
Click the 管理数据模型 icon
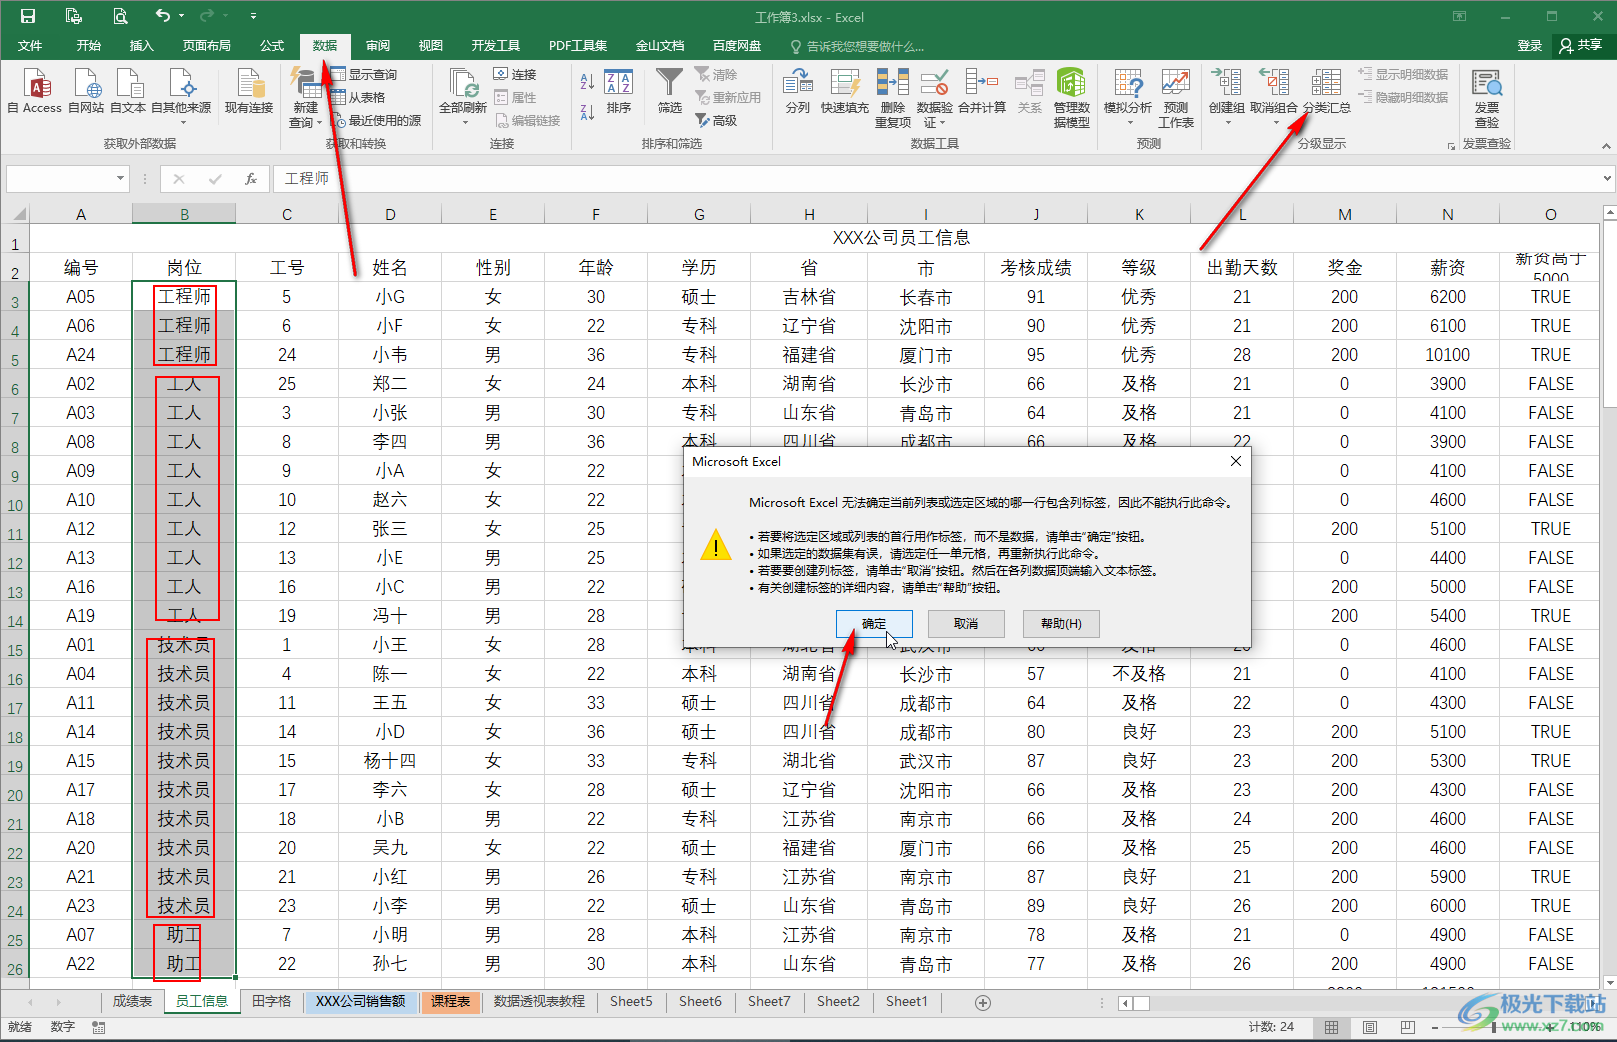pyautogui.click(x=1072, y=84)
